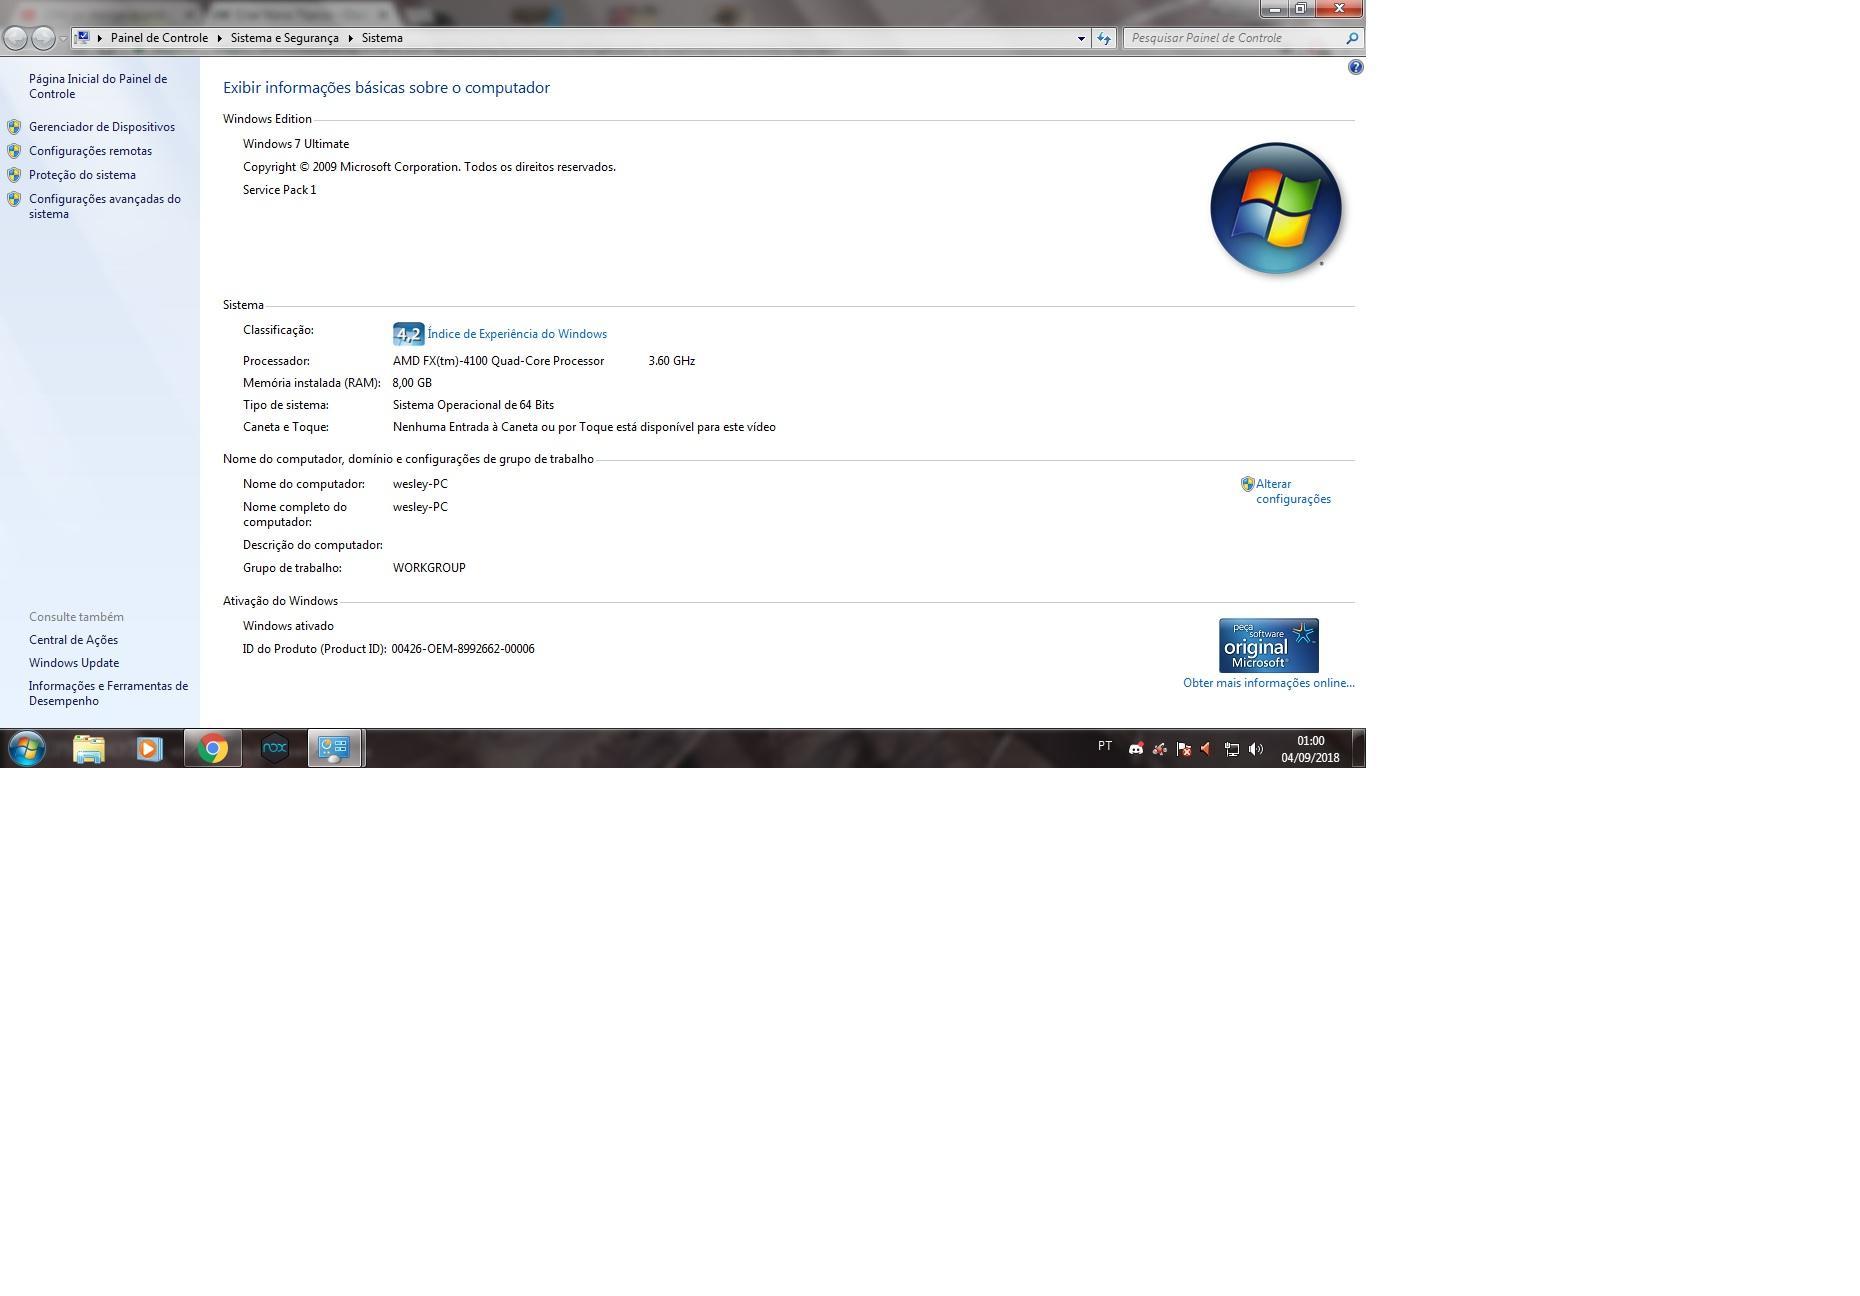This screenshot has height=1296, width=1860.
Task: Open the volume control tray icon
Action: [x=1256, y=749]
